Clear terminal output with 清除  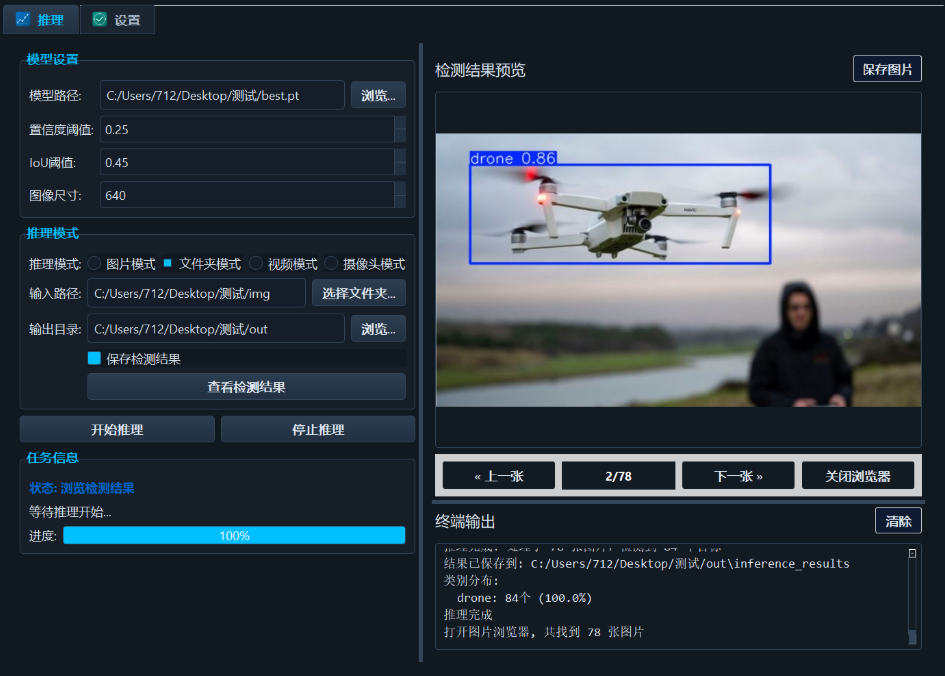(898, 521)
